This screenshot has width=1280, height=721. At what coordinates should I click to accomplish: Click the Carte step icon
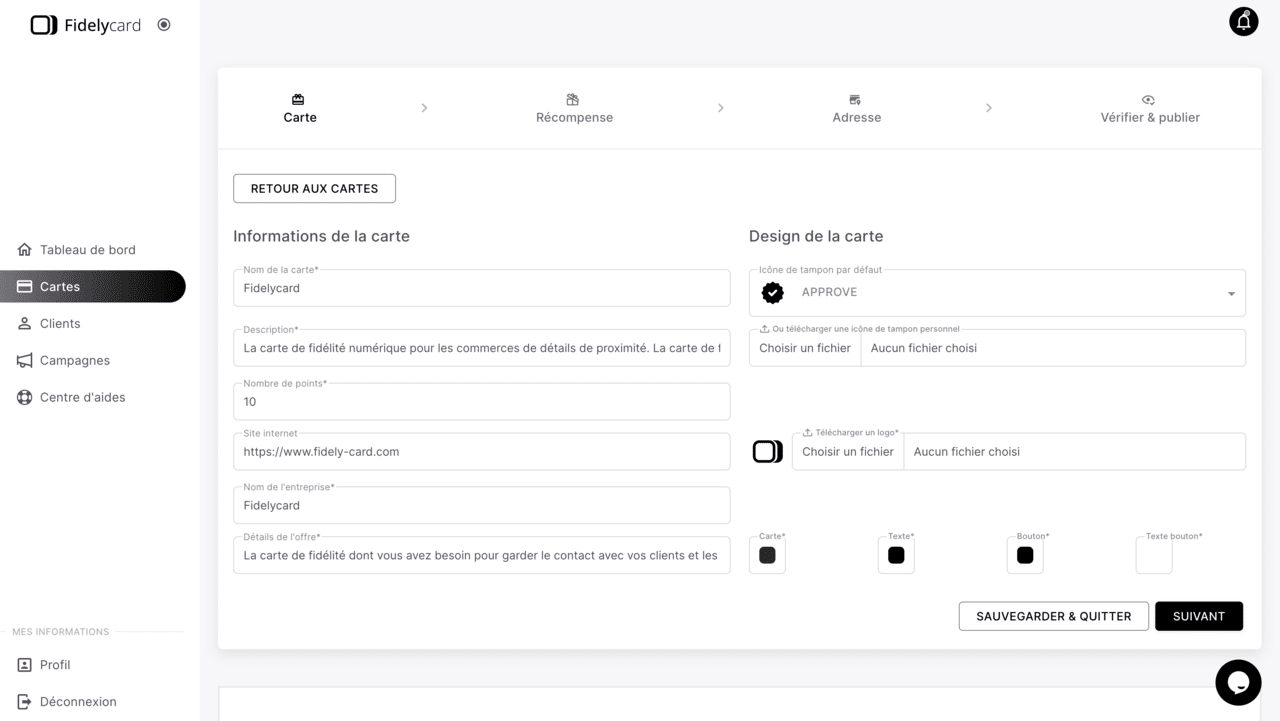298,100
